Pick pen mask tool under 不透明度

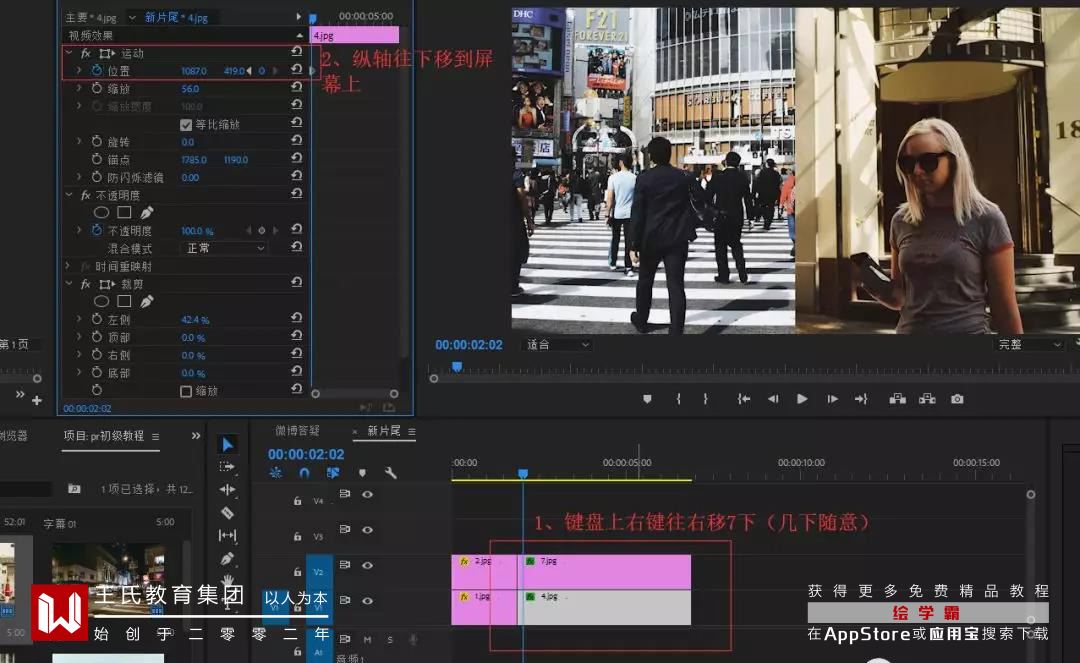147,212
